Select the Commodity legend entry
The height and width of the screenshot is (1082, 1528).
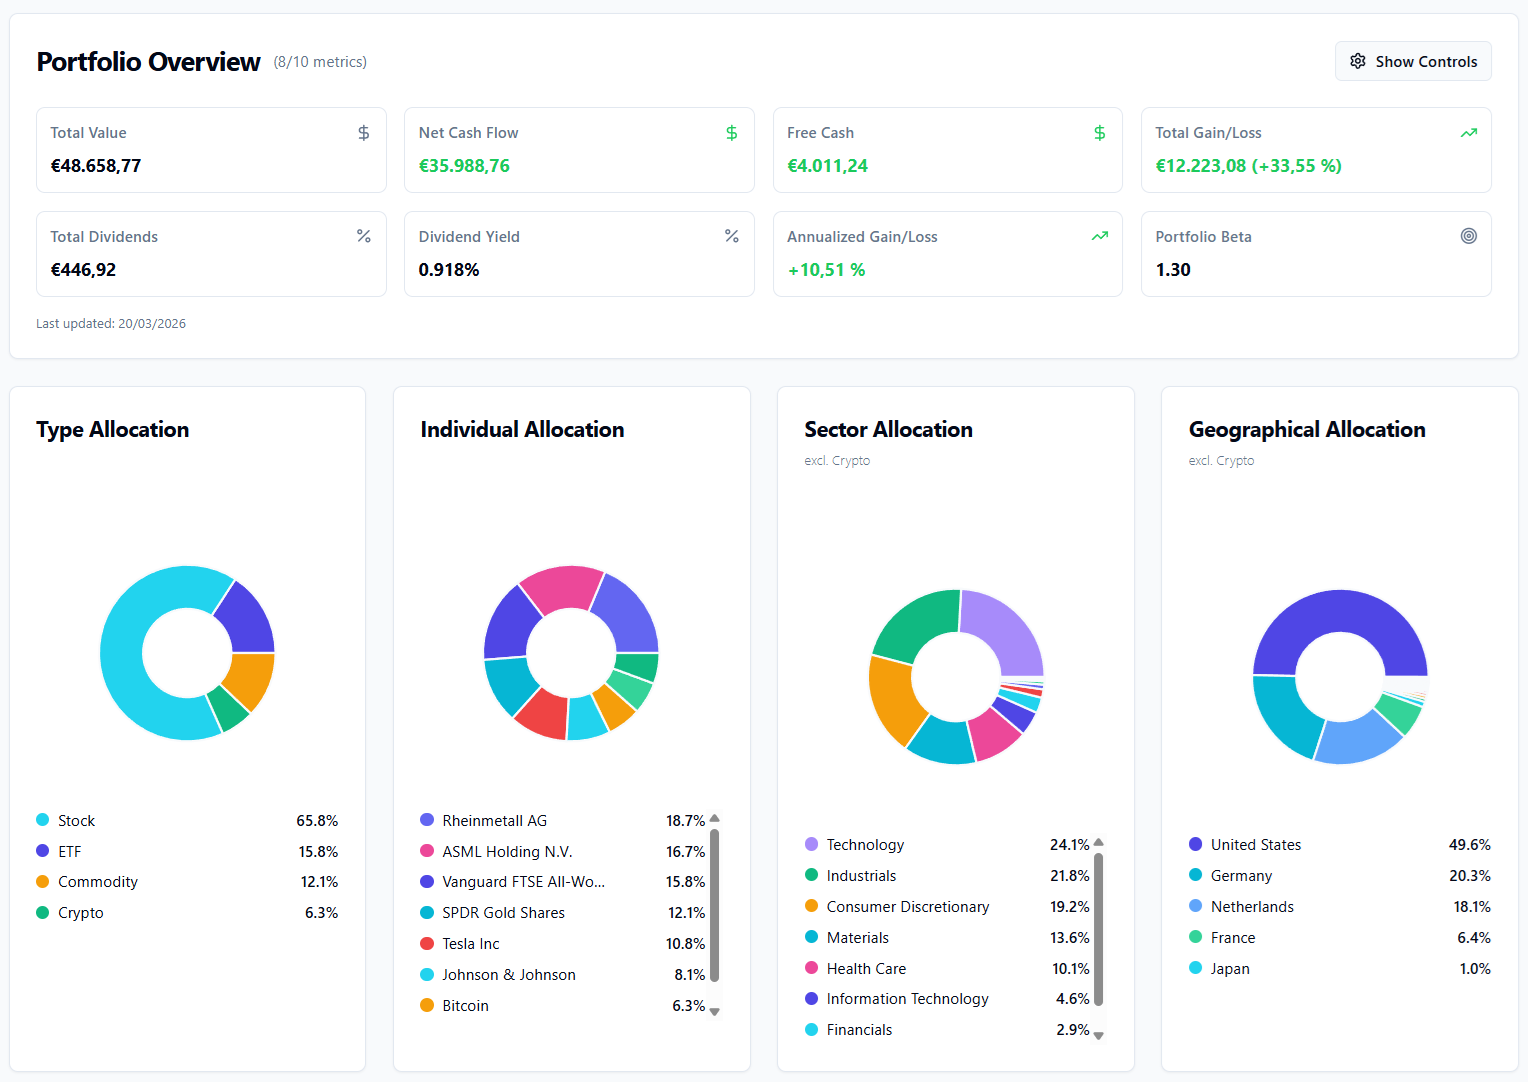(187, 881)
